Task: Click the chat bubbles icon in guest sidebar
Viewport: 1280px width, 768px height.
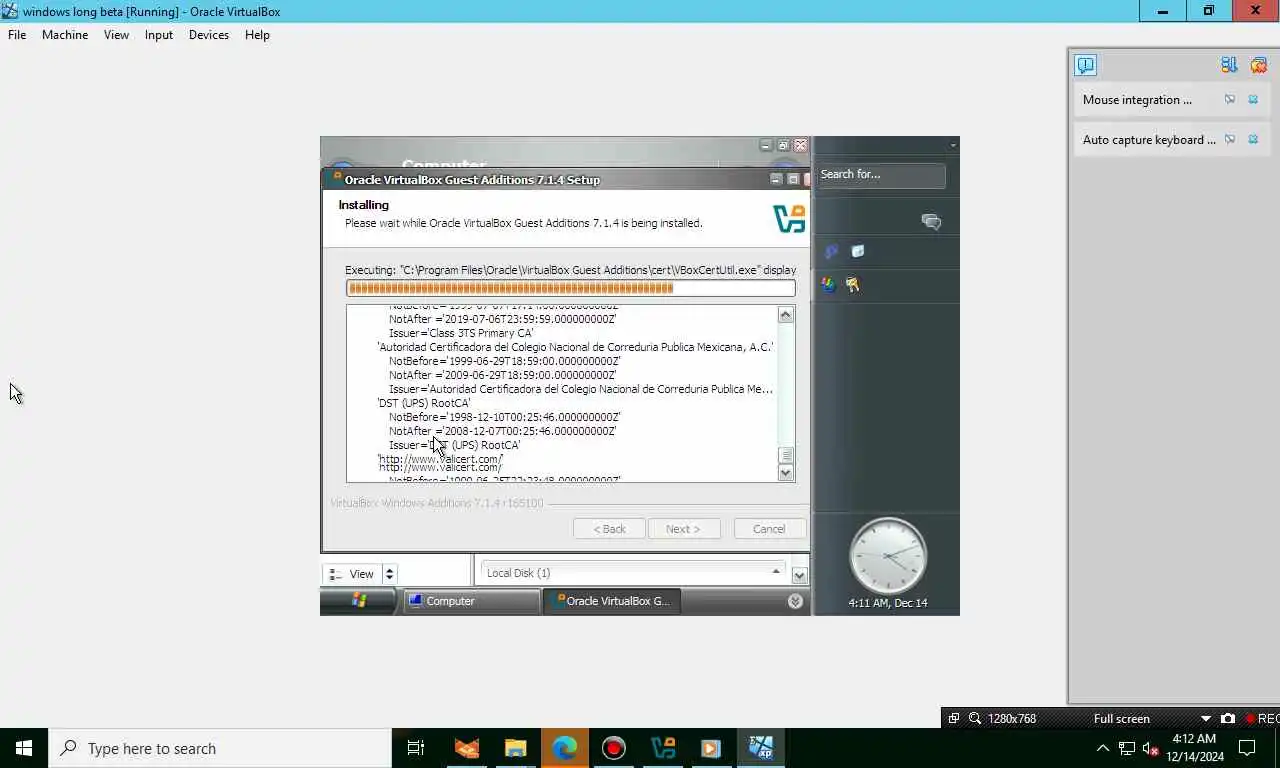Action: click(x=931, y=222)
